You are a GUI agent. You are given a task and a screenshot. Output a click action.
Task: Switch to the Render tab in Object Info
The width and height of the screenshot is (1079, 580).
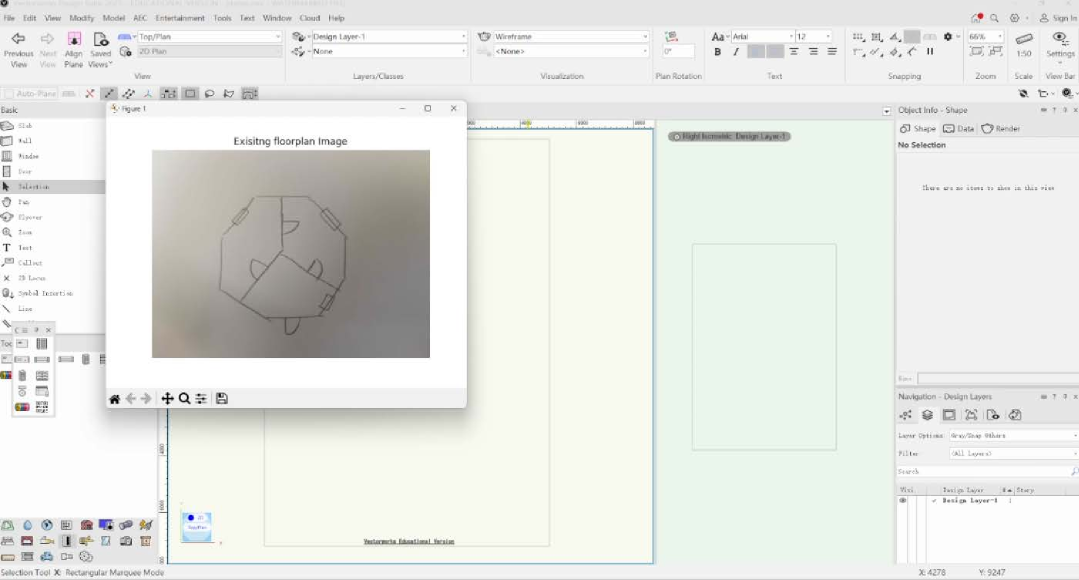tap(1001, 129)
